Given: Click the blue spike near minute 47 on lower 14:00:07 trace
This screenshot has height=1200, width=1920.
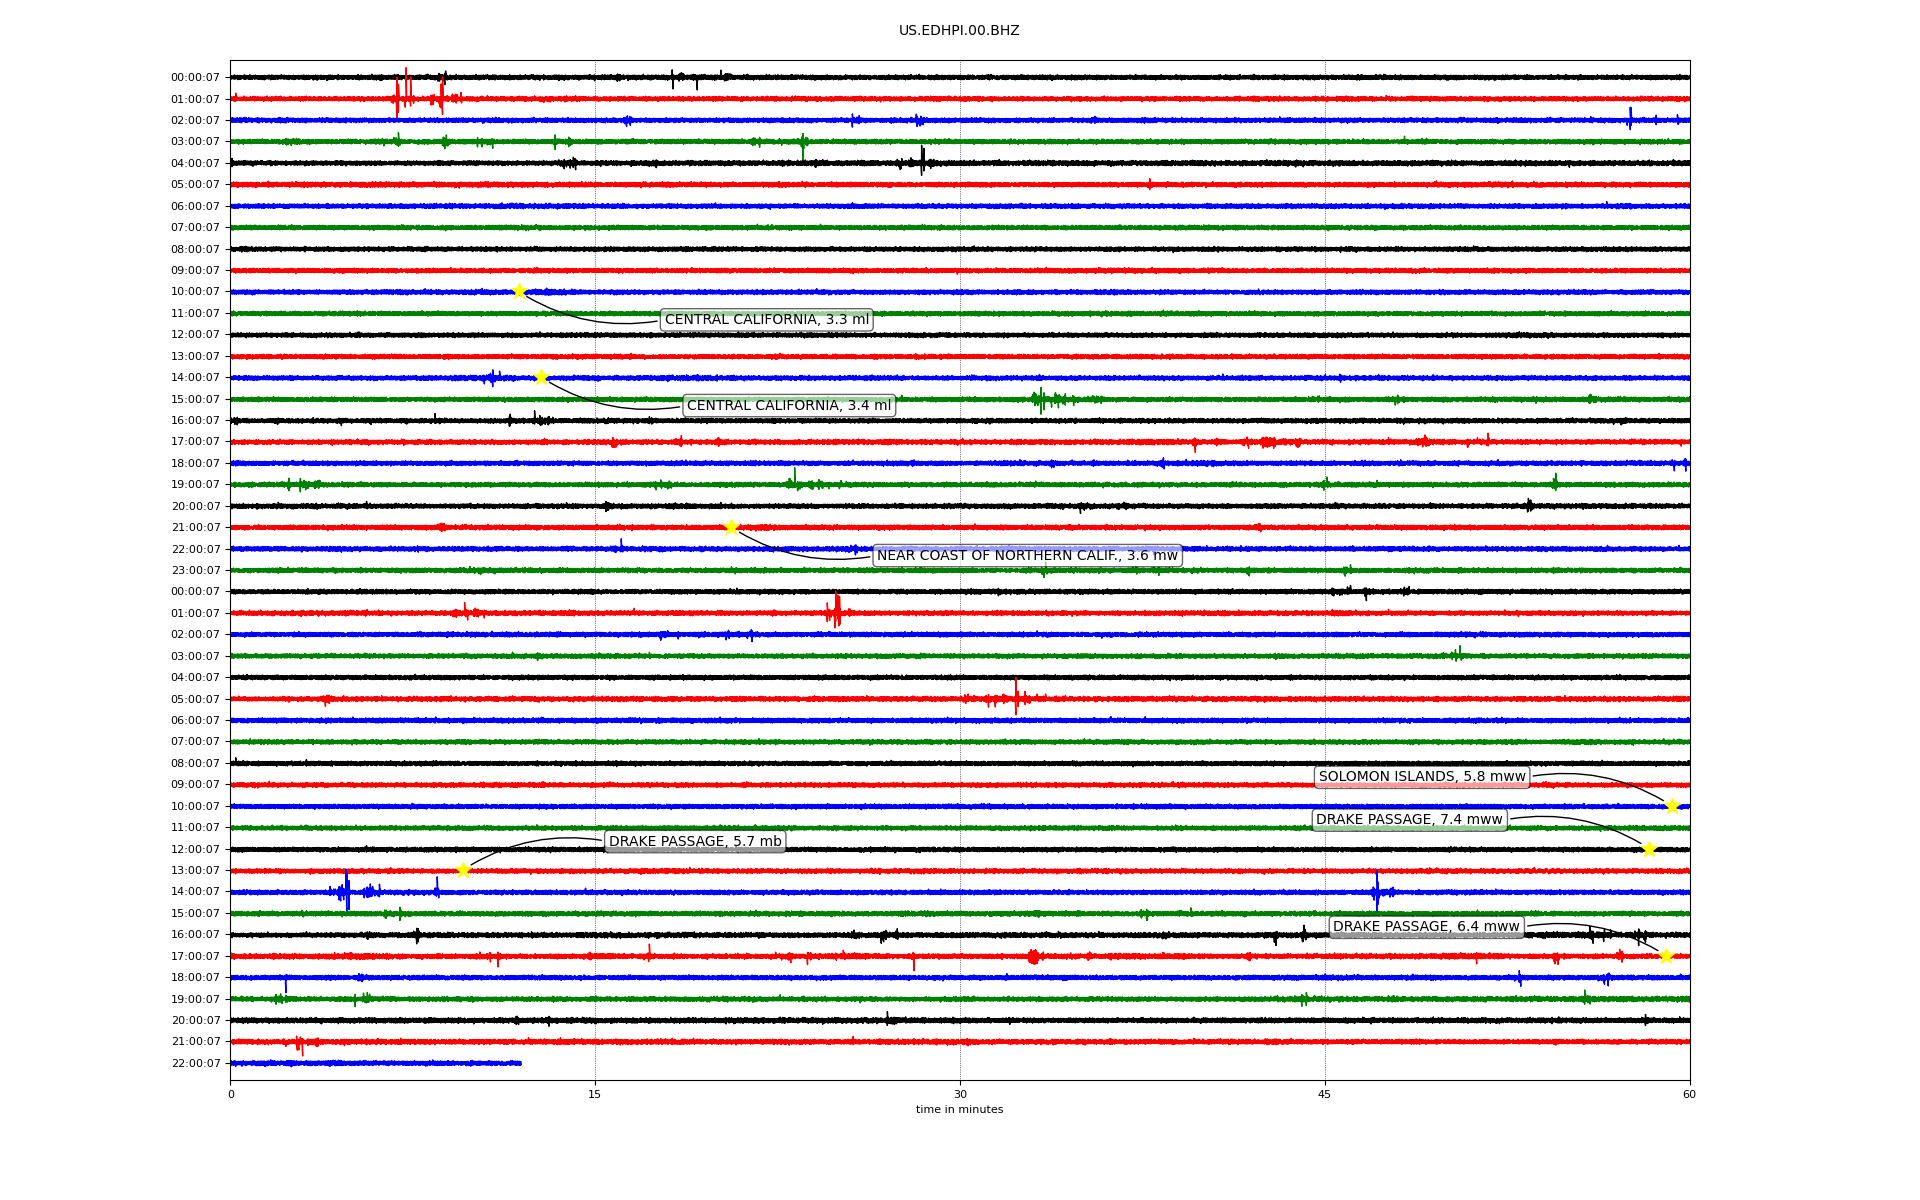Looking at the screenshot, I should pyautogui.click(x=1376, y=891).
